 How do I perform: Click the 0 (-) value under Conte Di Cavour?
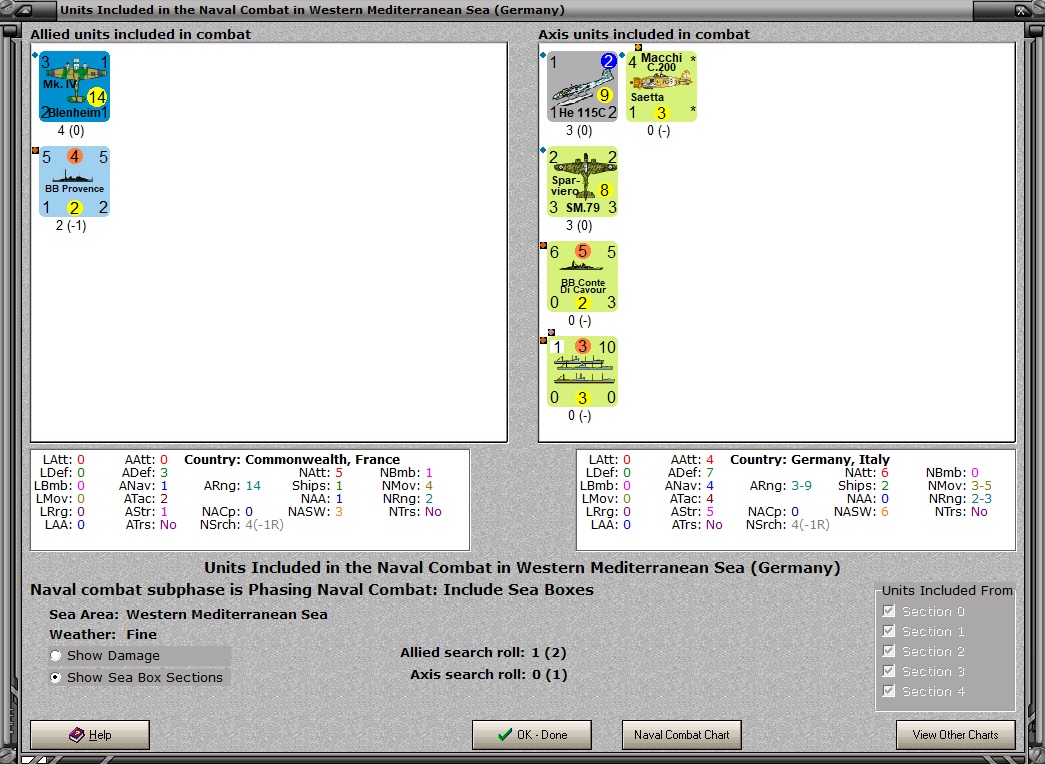580,321
